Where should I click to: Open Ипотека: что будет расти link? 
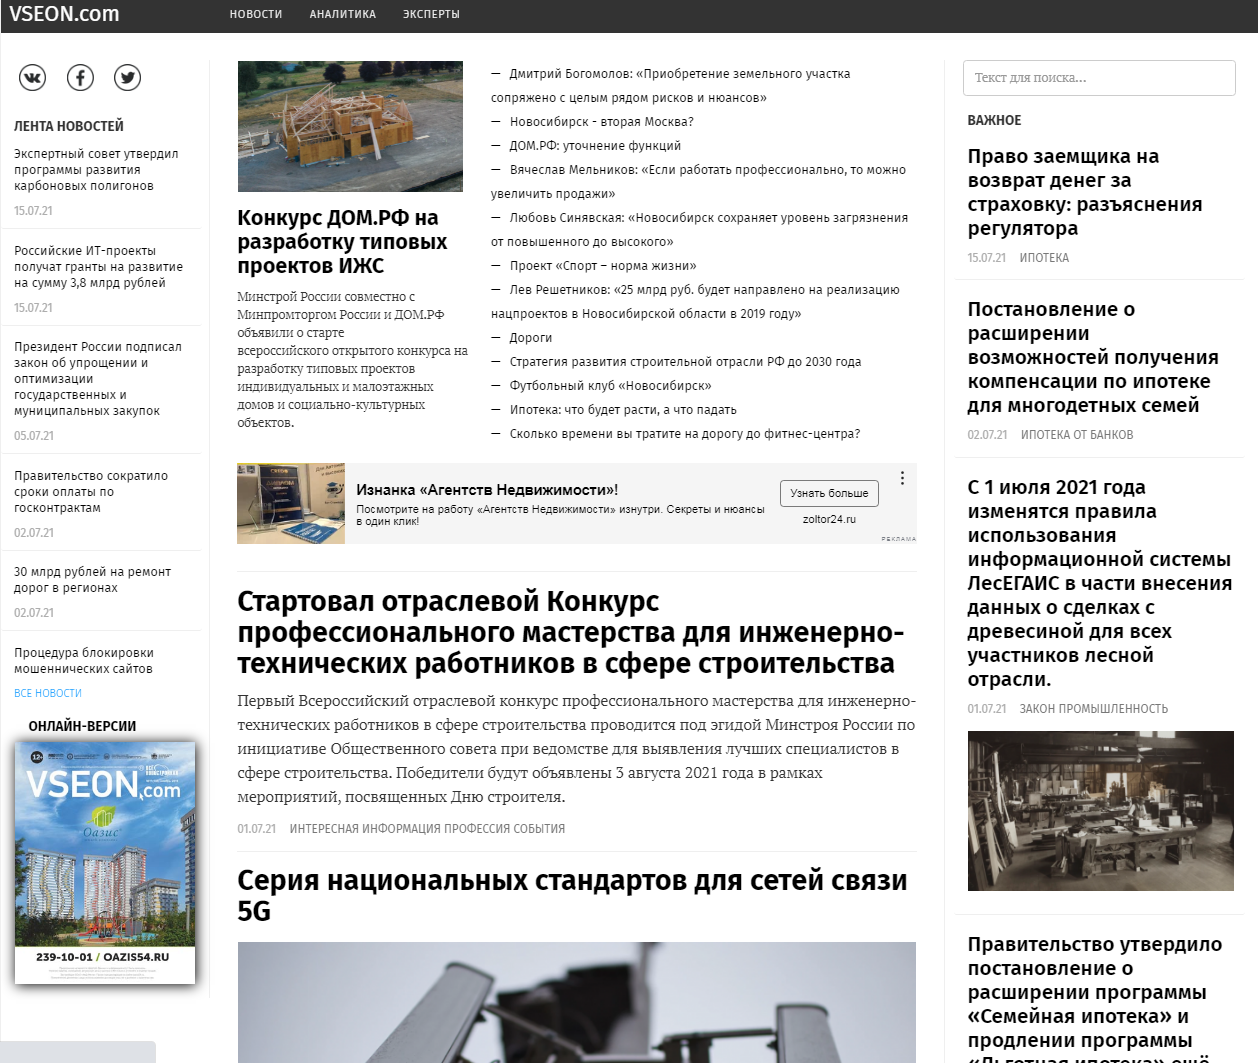(x=623, y=410)
